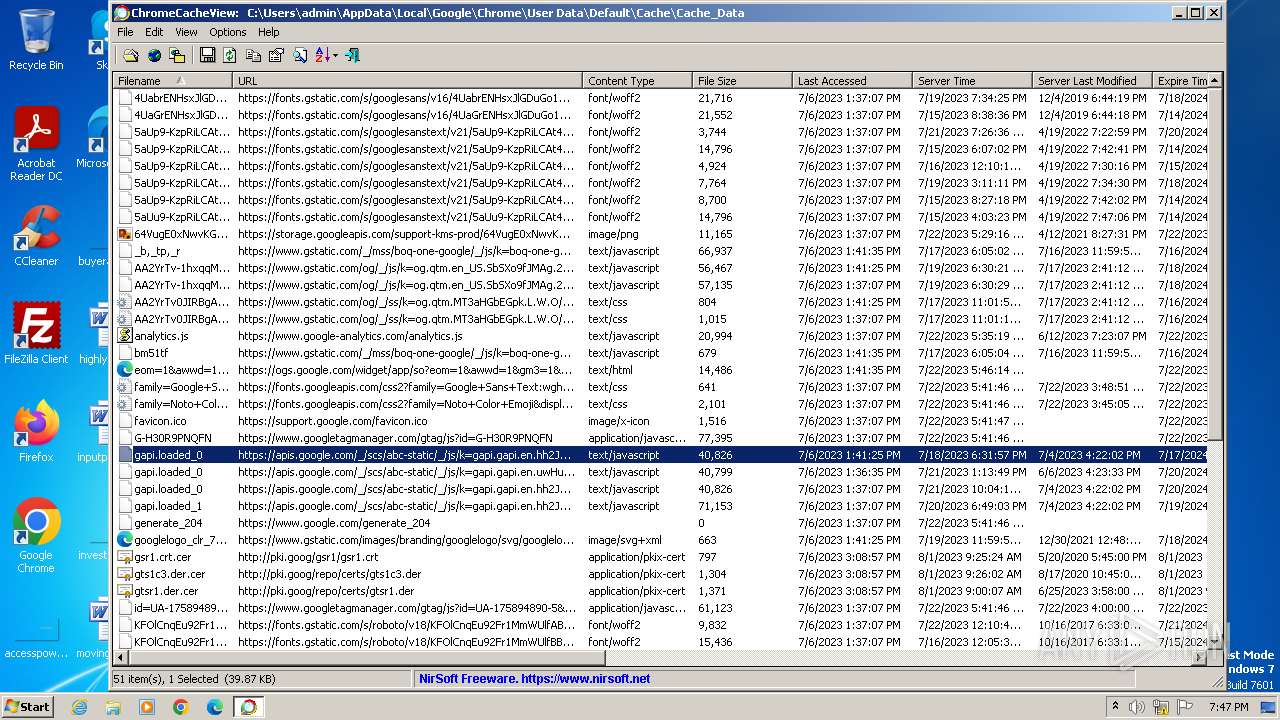This screenshot has width=1280, height=720.
Task: Click the Windows Start button
Action: click(28, 706)
